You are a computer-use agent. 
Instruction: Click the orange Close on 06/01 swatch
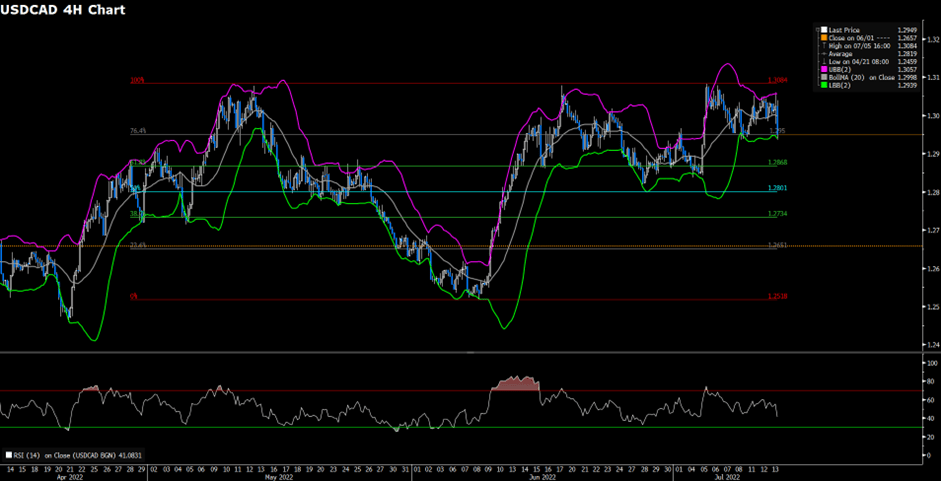tap(822, 39)
